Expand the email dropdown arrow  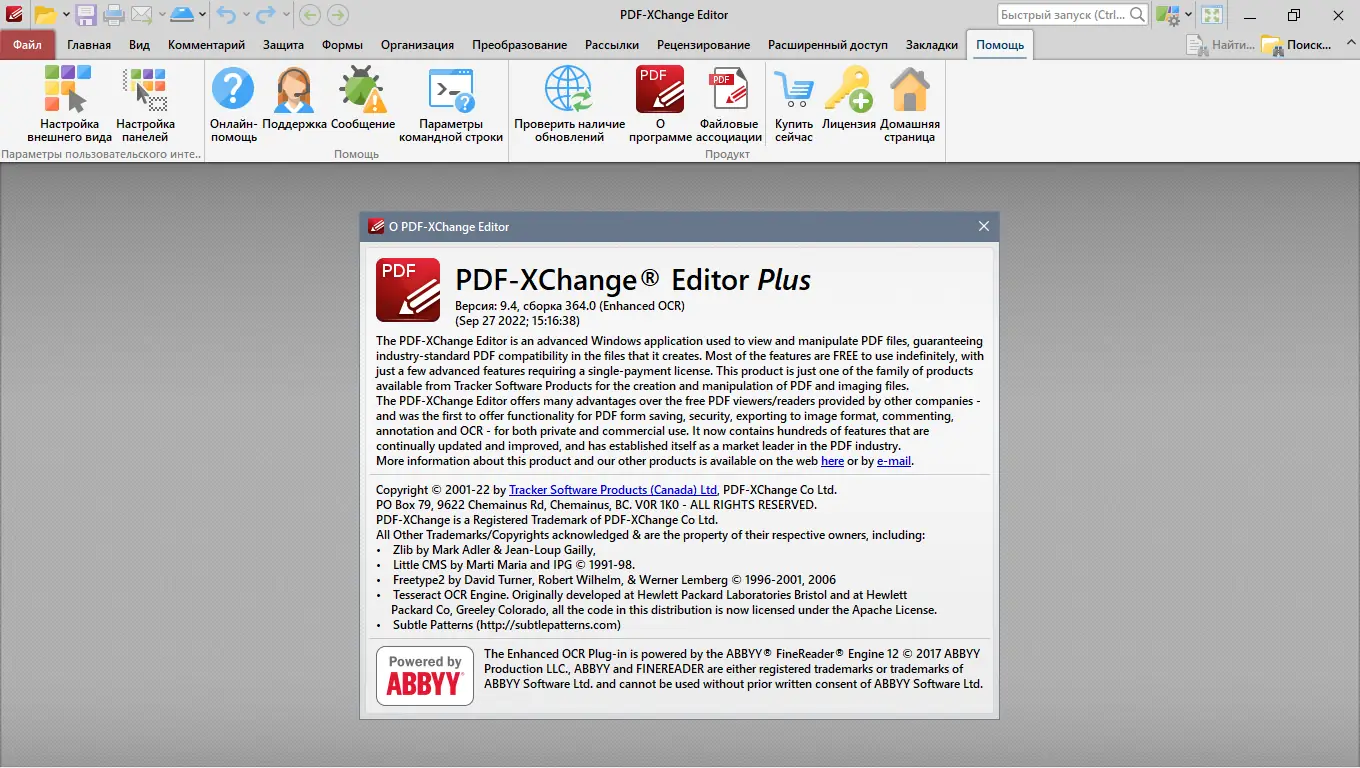click(x=161, y=15)
